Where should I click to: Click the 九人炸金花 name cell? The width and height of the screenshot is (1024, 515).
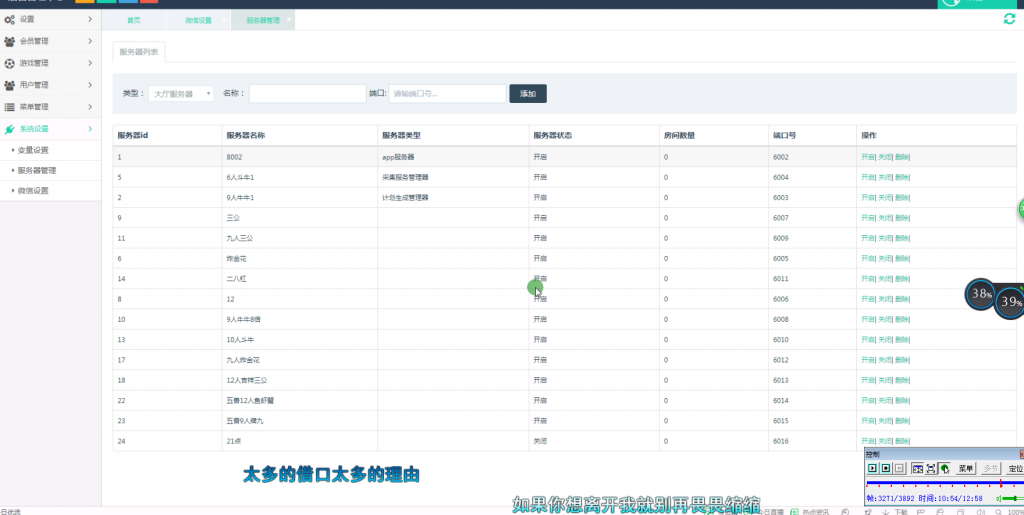tap(243, 360)
